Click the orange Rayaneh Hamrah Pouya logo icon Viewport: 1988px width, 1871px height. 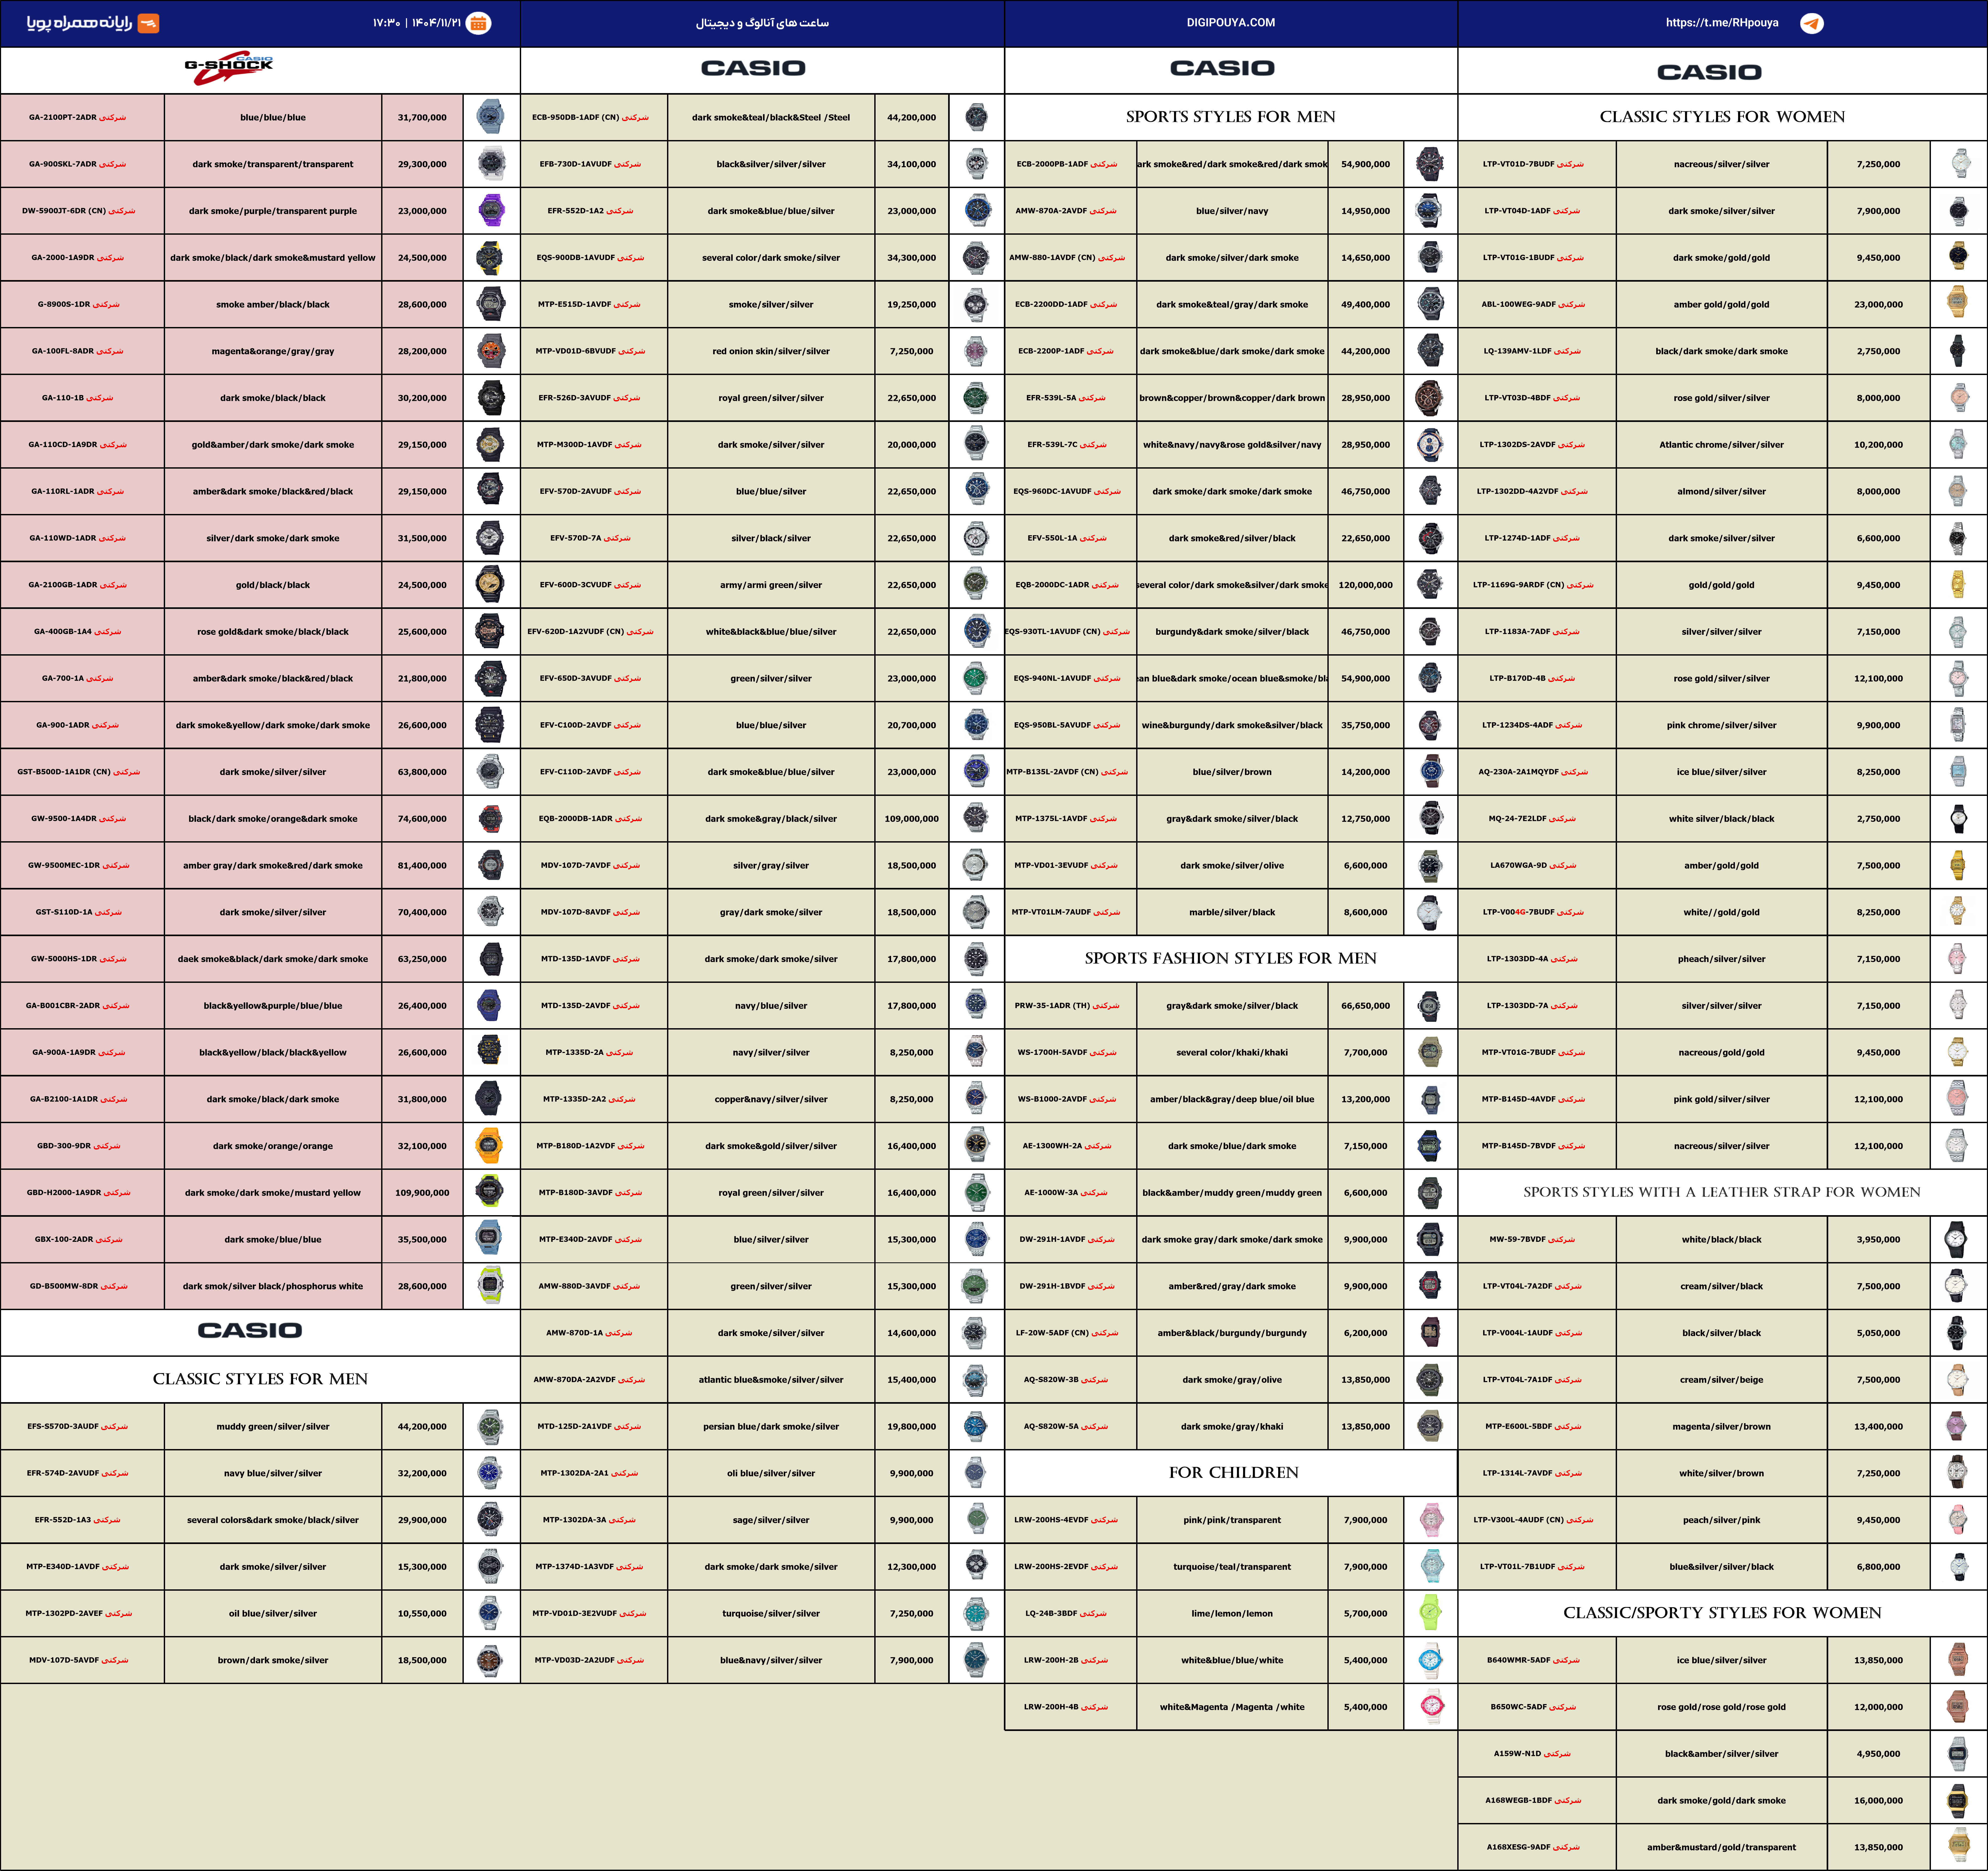(148, 23)
